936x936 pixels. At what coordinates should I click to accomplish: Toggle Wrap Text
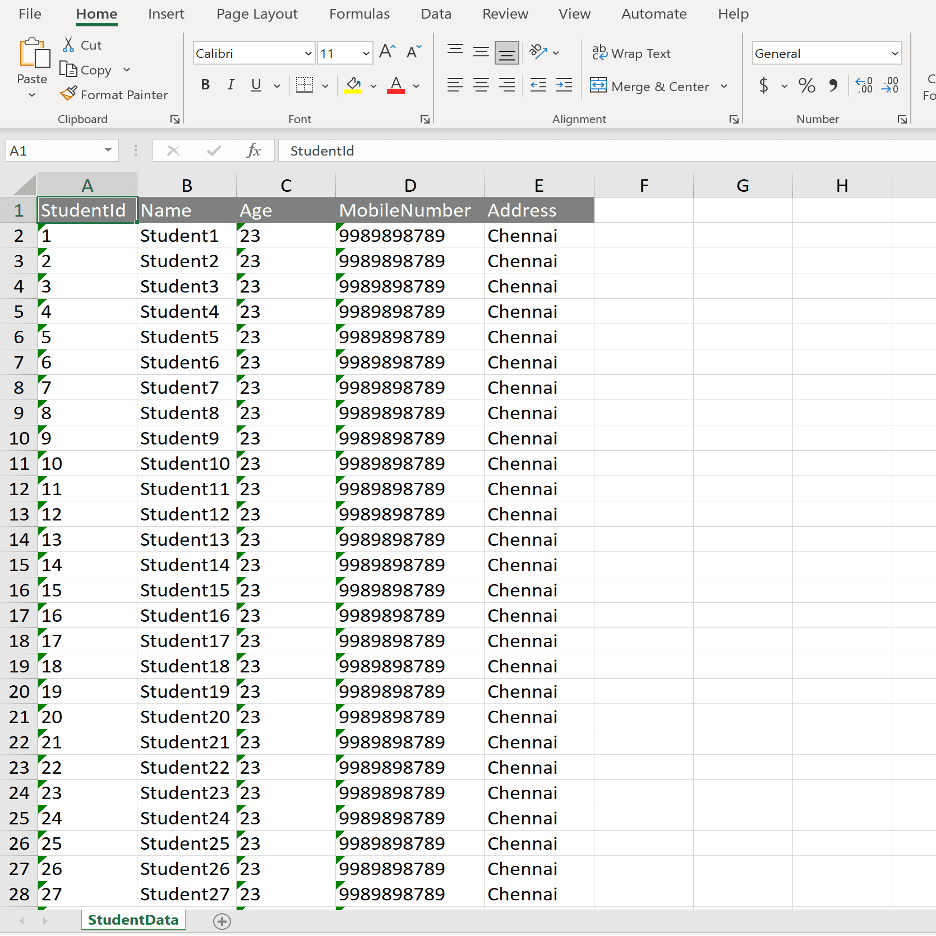click(632, 53)
